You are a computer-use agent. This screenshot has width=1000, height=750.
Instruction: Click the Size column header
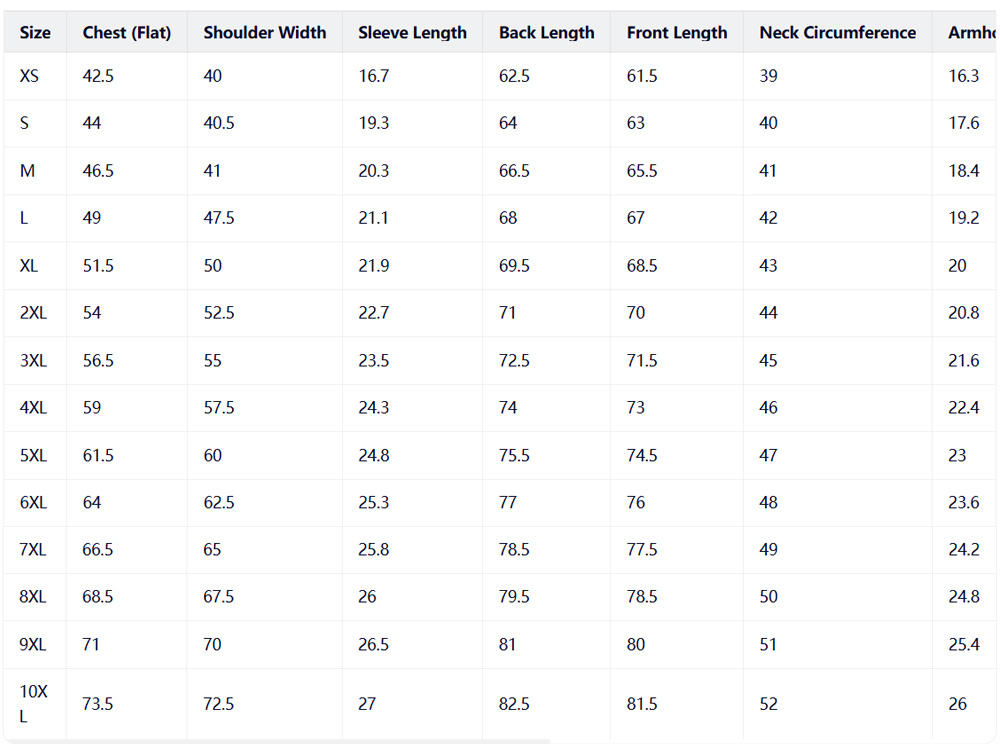35,33
